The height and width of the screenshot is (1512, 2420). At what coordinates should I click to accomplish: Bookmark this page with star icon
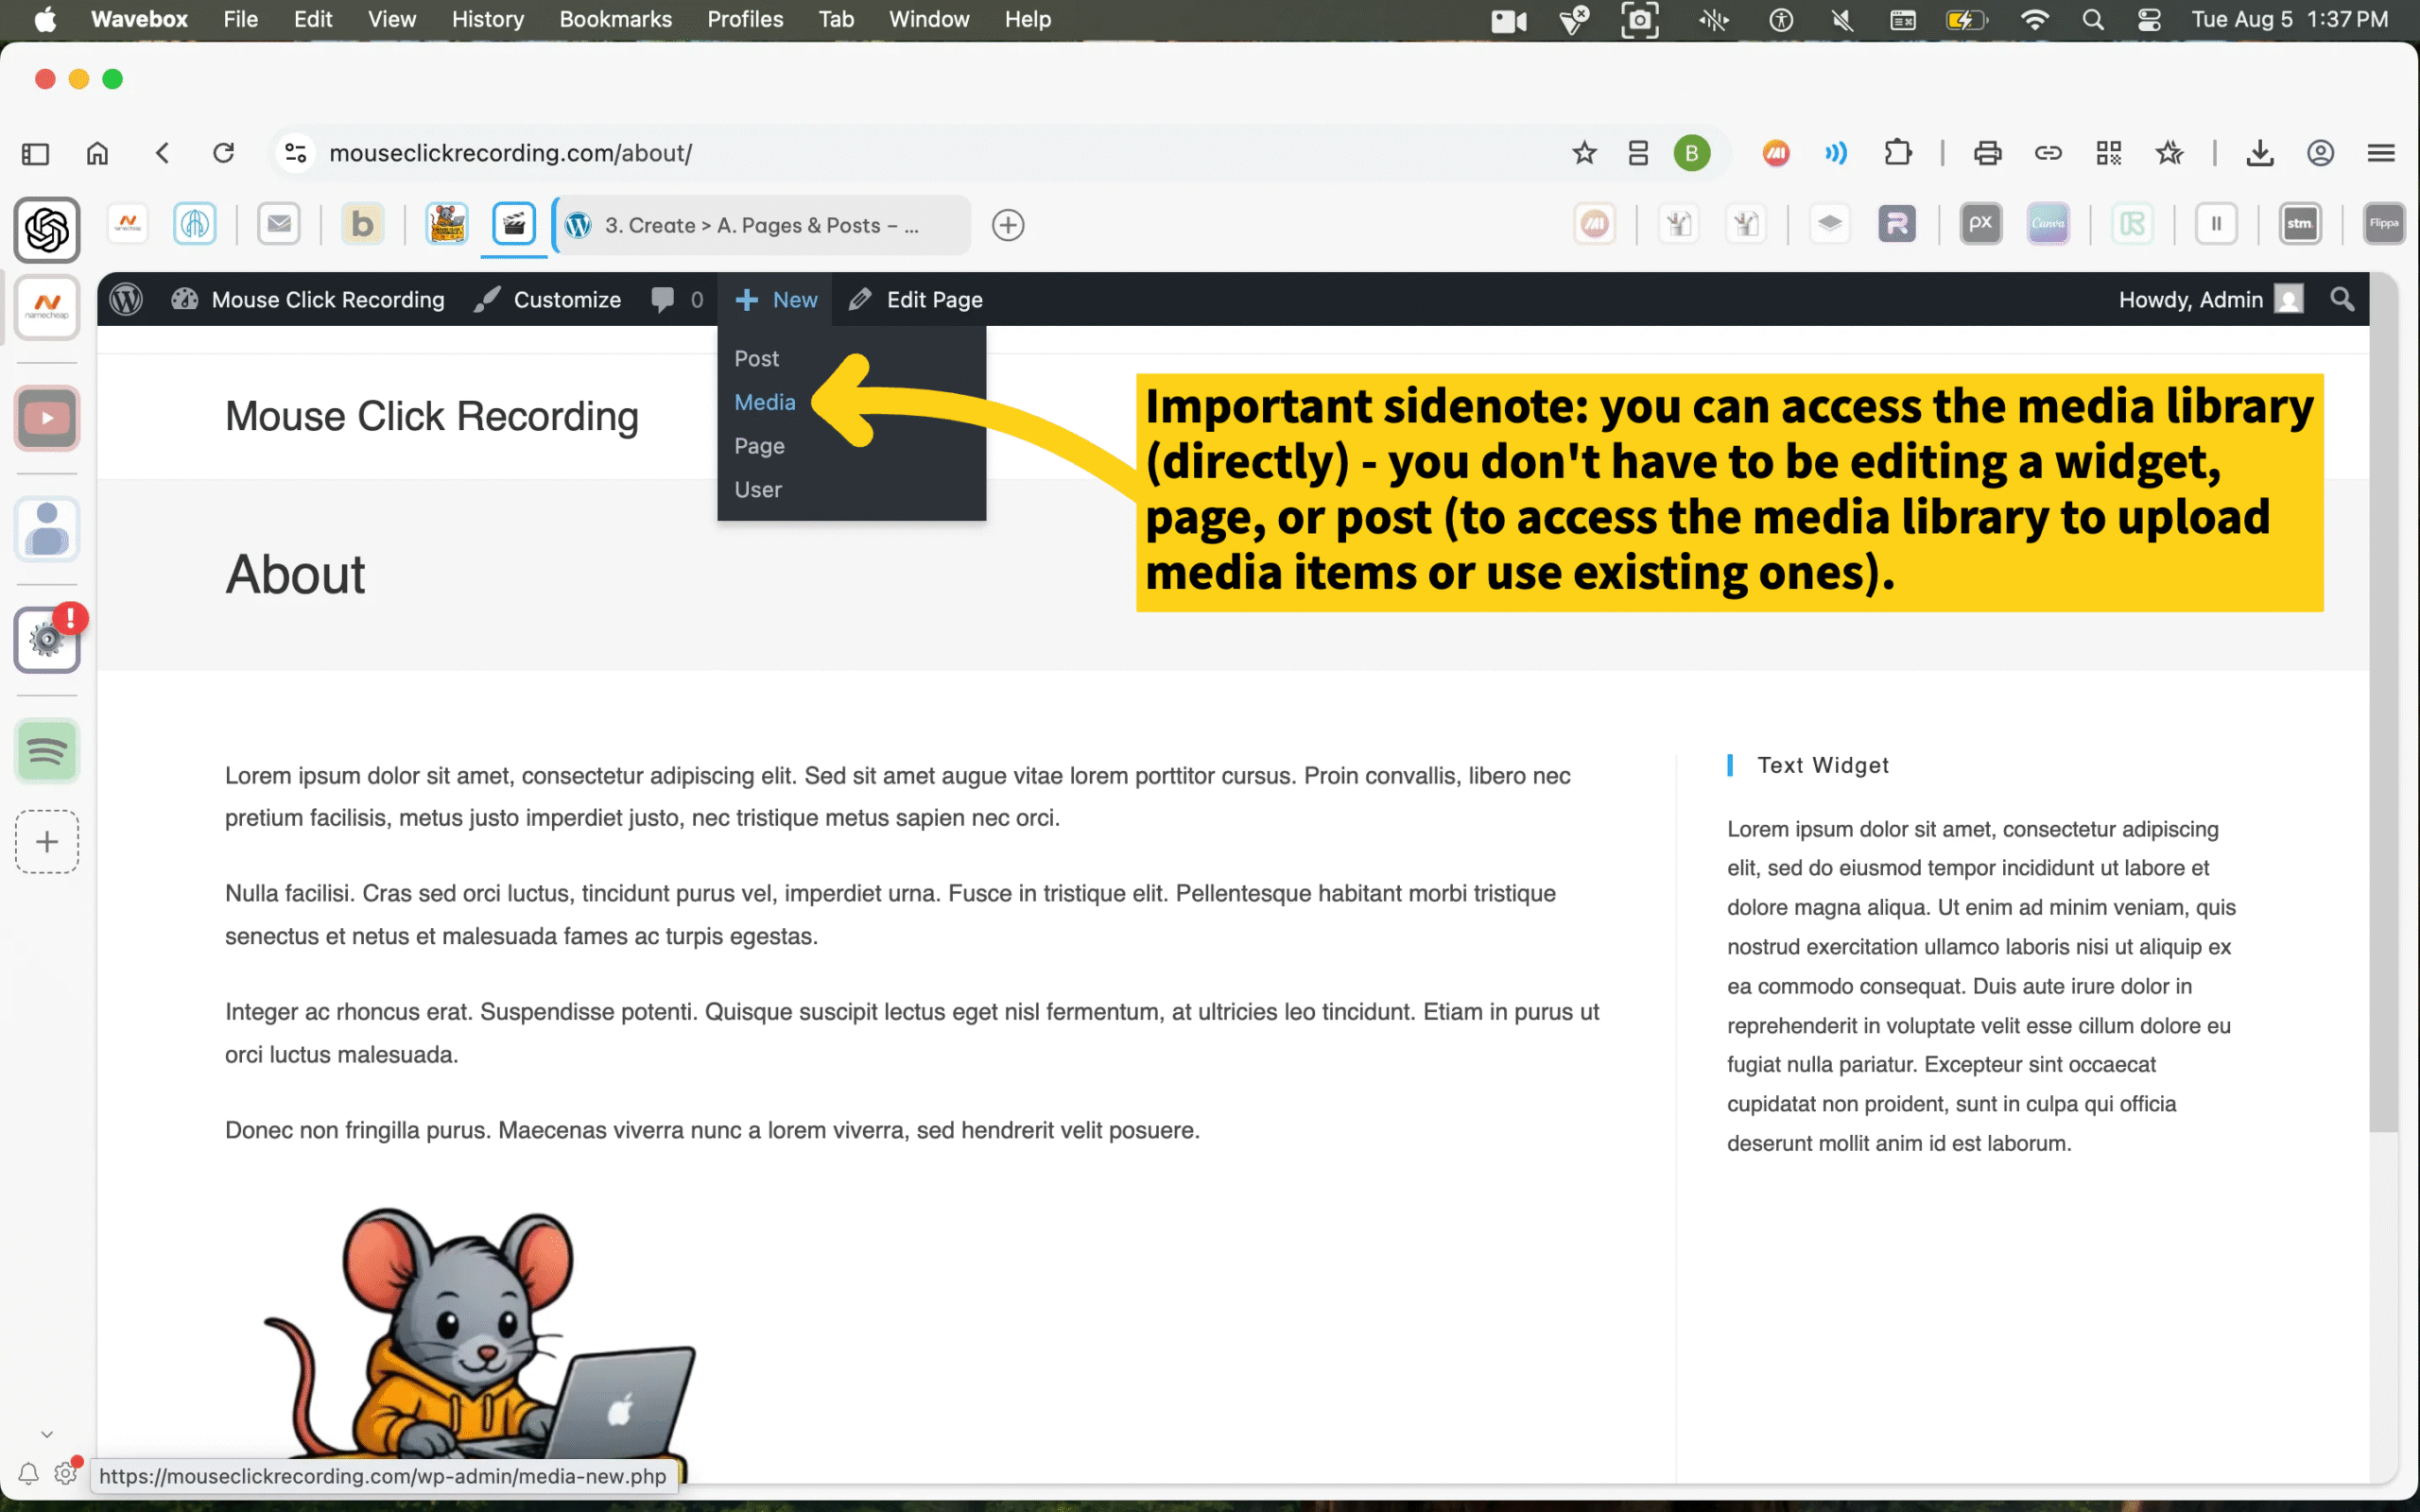pyautogui.click(x=1583, y=153)
